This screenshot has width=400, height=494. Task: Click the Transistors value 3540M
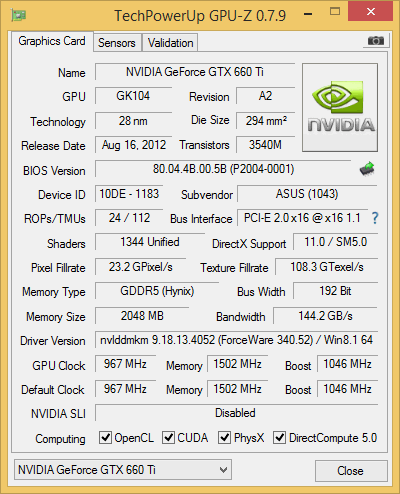click(x=266, y=145)
